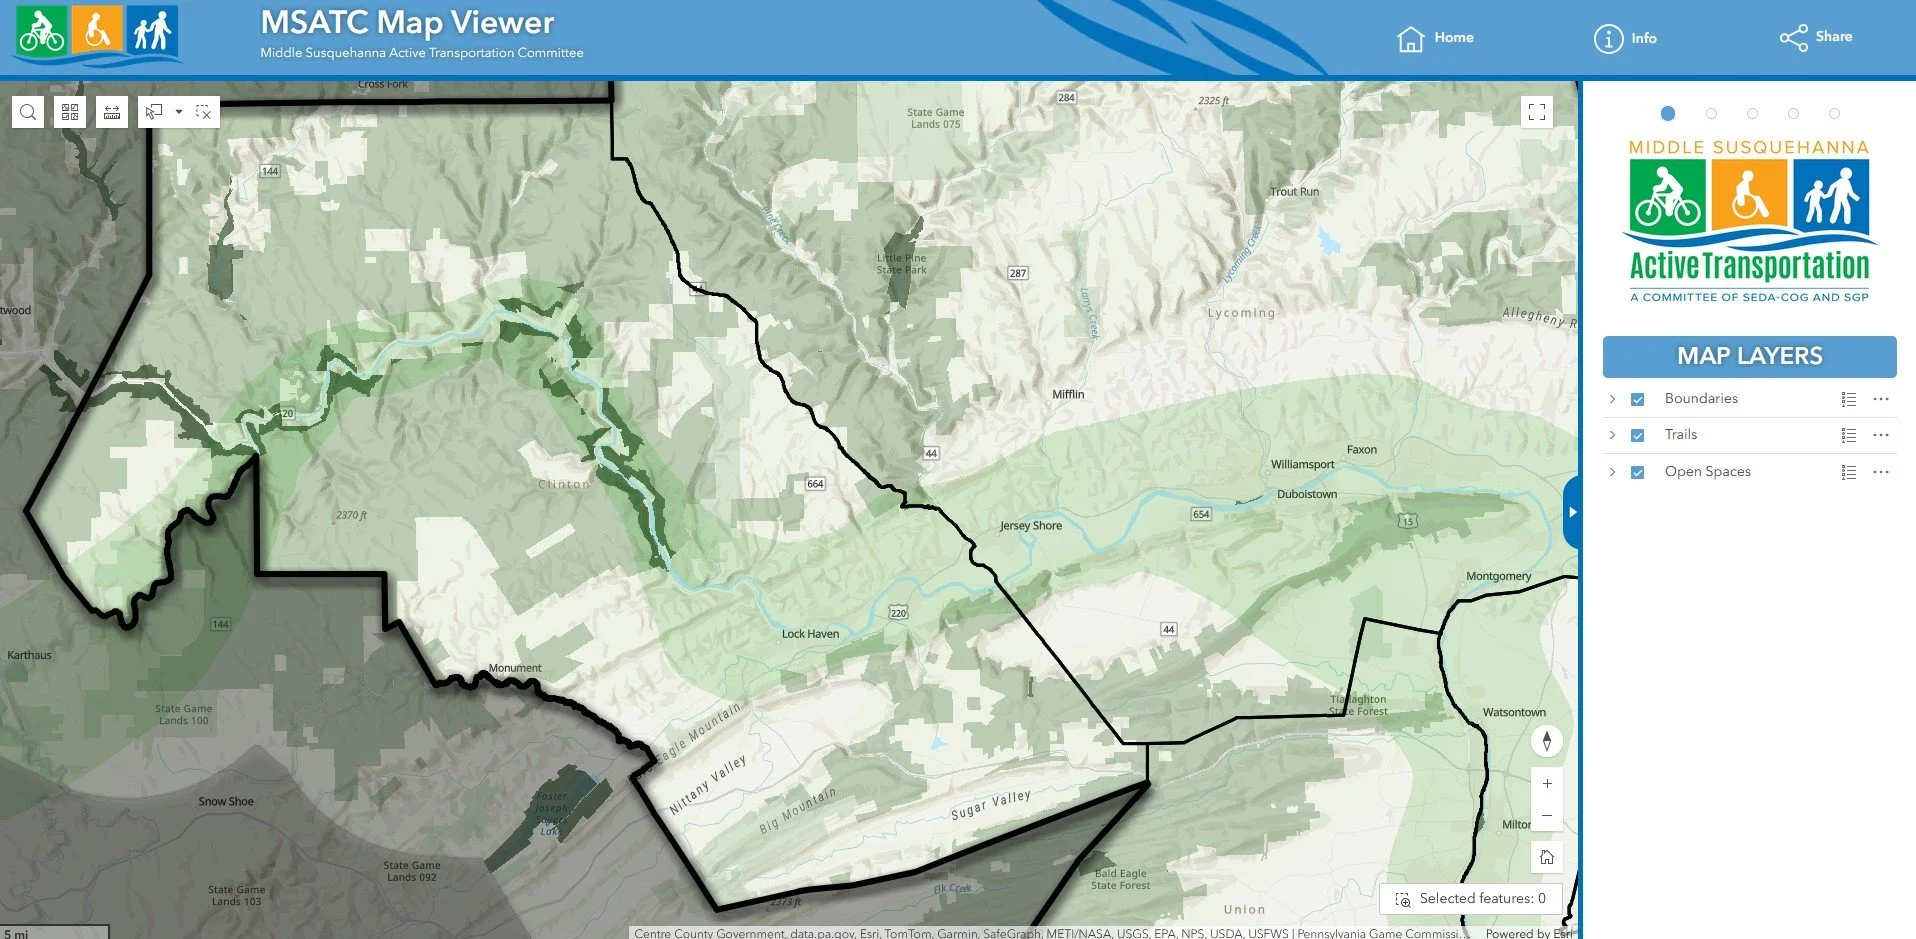Switch to the second panel page dot
Screen dimensions: 1916x939
[1711, 113]
